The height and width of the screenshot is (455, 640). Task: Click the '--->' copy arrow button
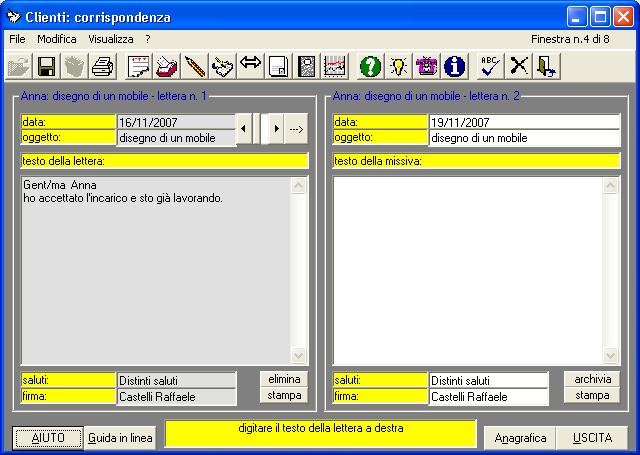(x=295, y=129)
